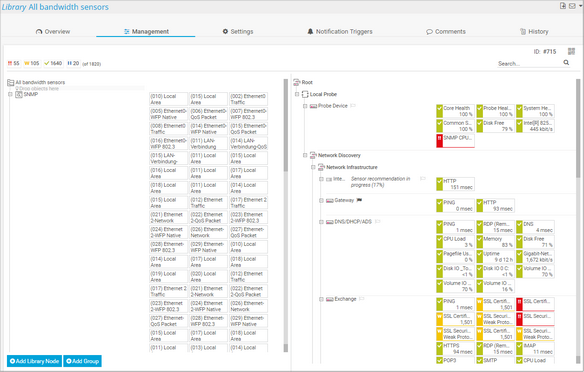The width and height of the screenshot is (584, 372).
Task: Collapse the Local Probe node
Action: pos(297,94)
